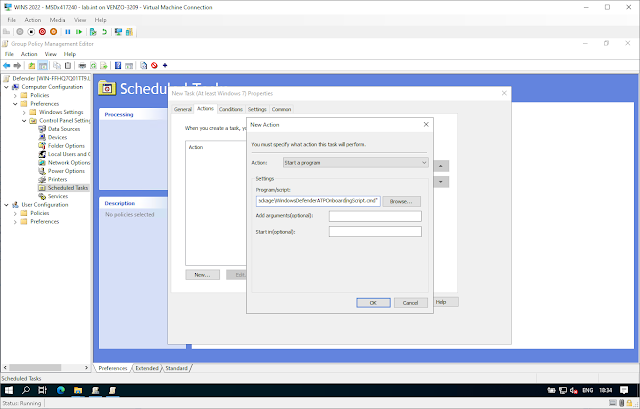Click the Paste clipboard icon in the editor toolbar
Screen dimensions: 640x409
pyautogui.click(x=68, y=65)
